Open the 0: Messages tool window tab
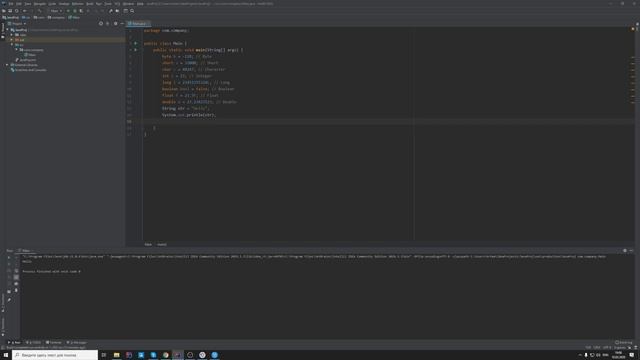 (76, 342)
